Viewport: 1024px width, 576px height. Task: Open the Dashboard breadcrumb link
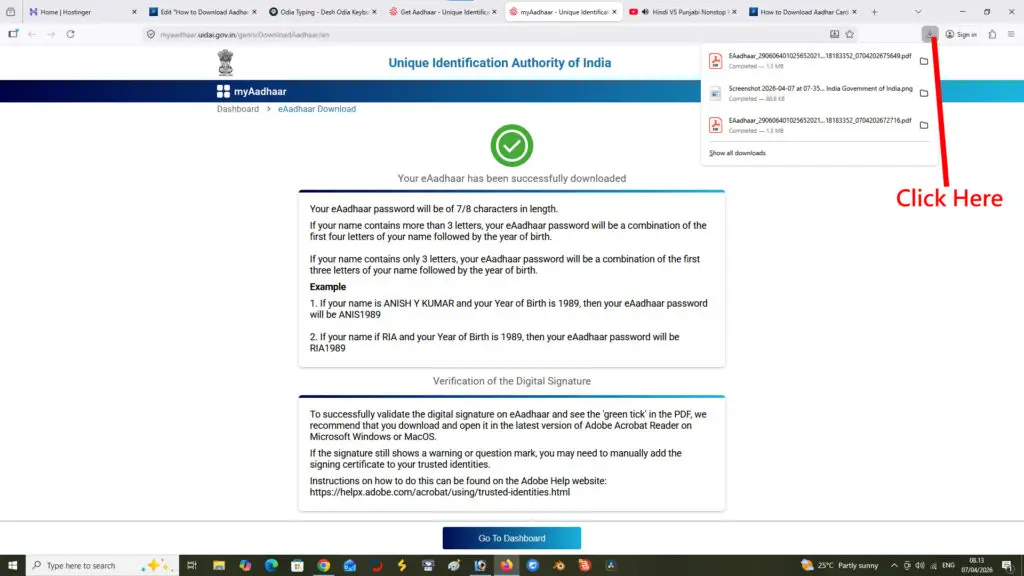point(238,109)
